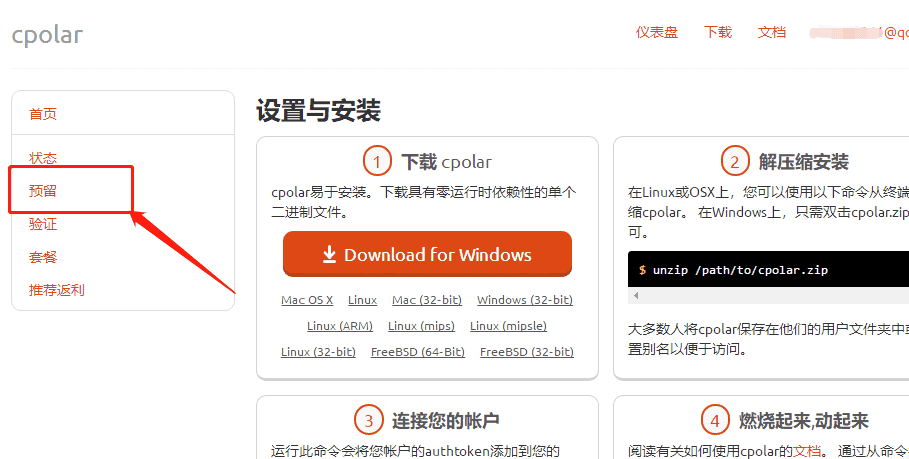Download the Linux version

(x=362, y=300)
